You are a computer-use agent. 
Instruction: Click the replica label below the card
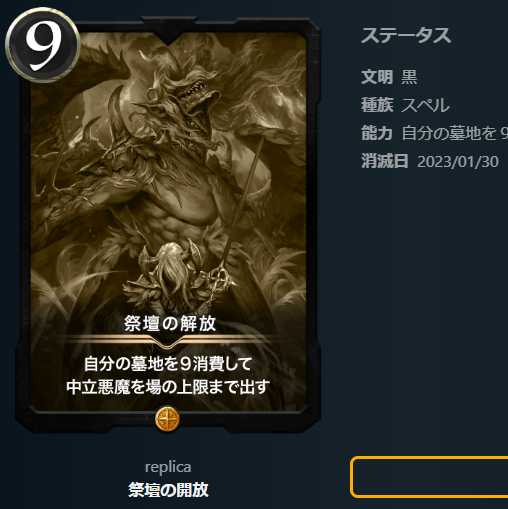tap(168, 467)
